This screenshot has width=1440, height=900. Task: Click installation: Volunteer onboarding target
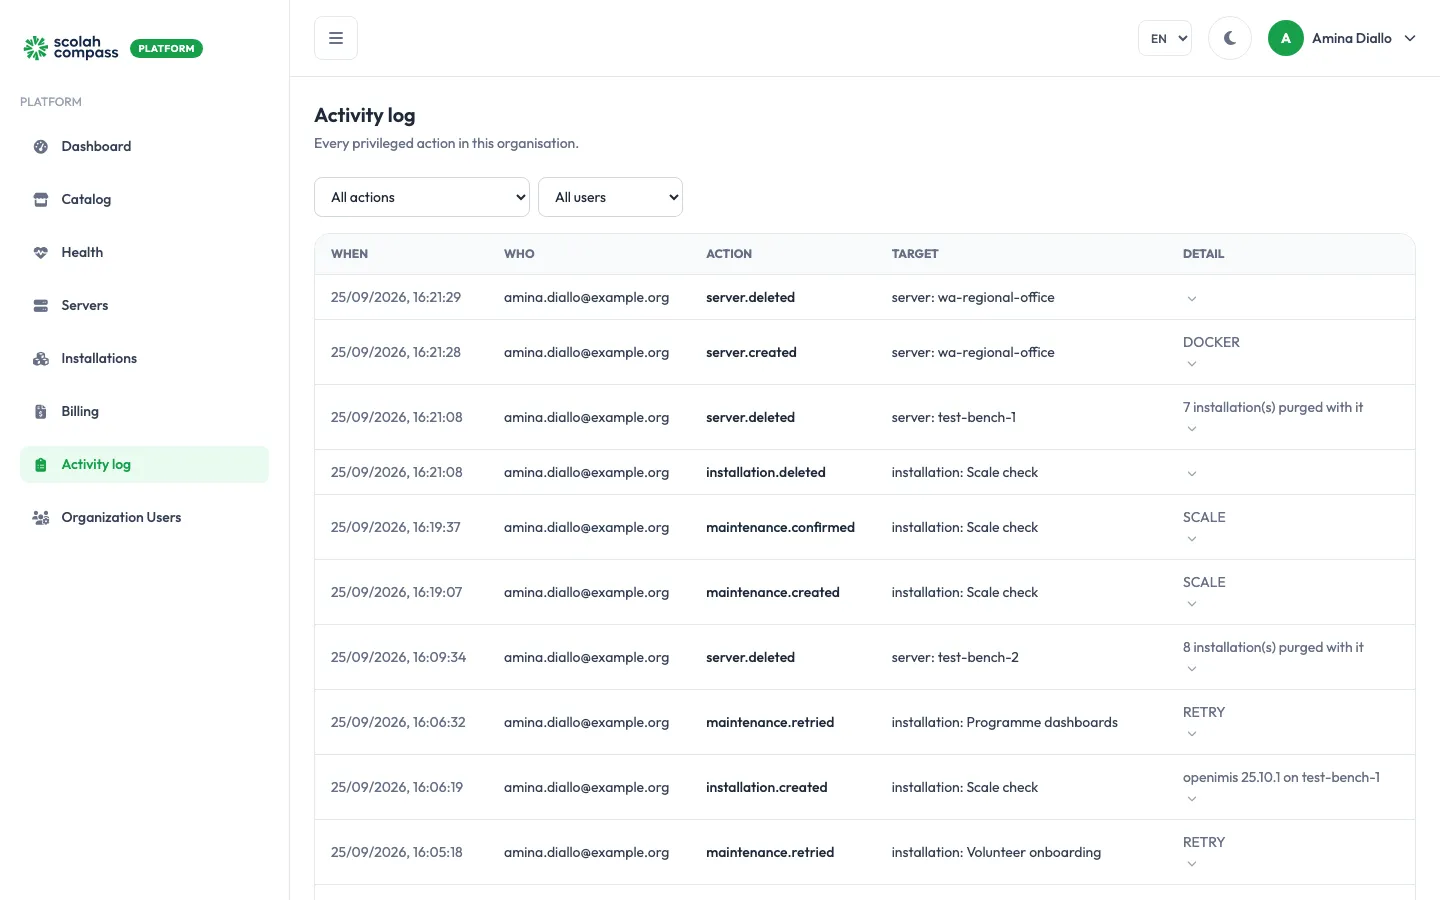pos(996,852)
